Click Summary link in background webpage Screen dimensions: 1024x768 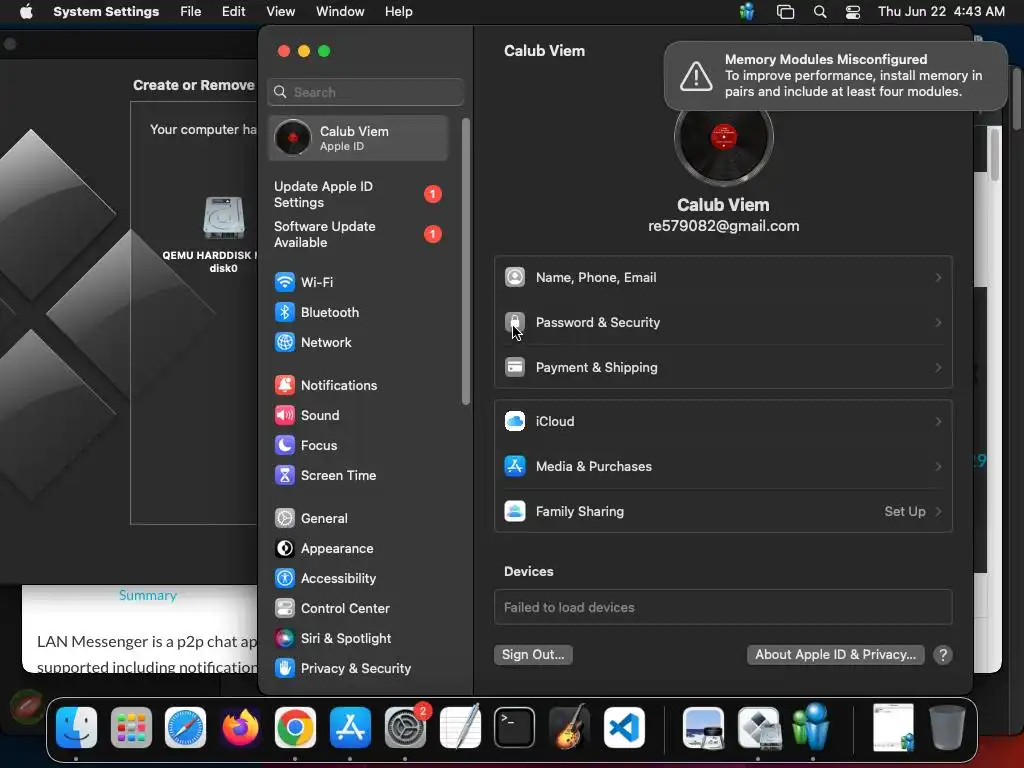click(x=148, y=596)
